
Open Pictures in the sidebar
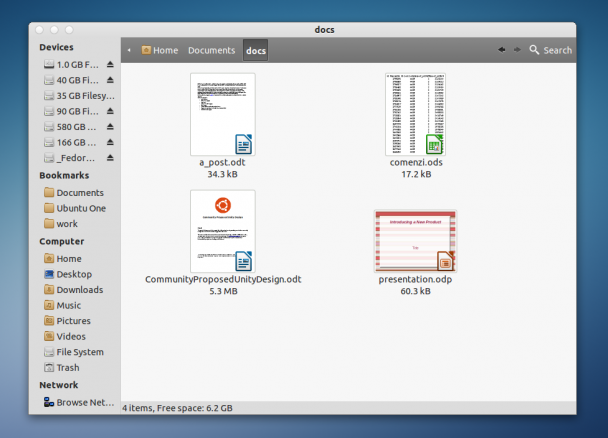tap(67, 321)
